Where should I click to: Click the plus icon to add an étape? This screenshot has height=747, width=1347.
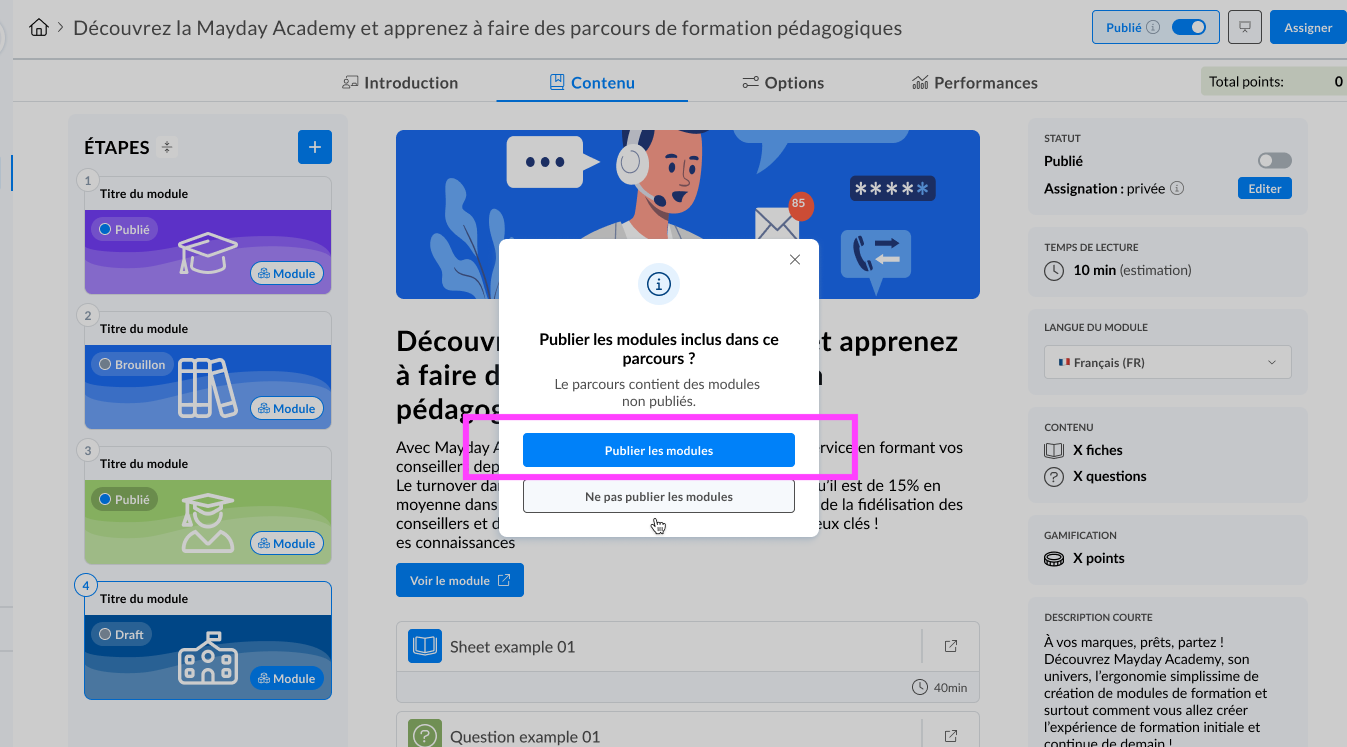(x=314, y=147)
